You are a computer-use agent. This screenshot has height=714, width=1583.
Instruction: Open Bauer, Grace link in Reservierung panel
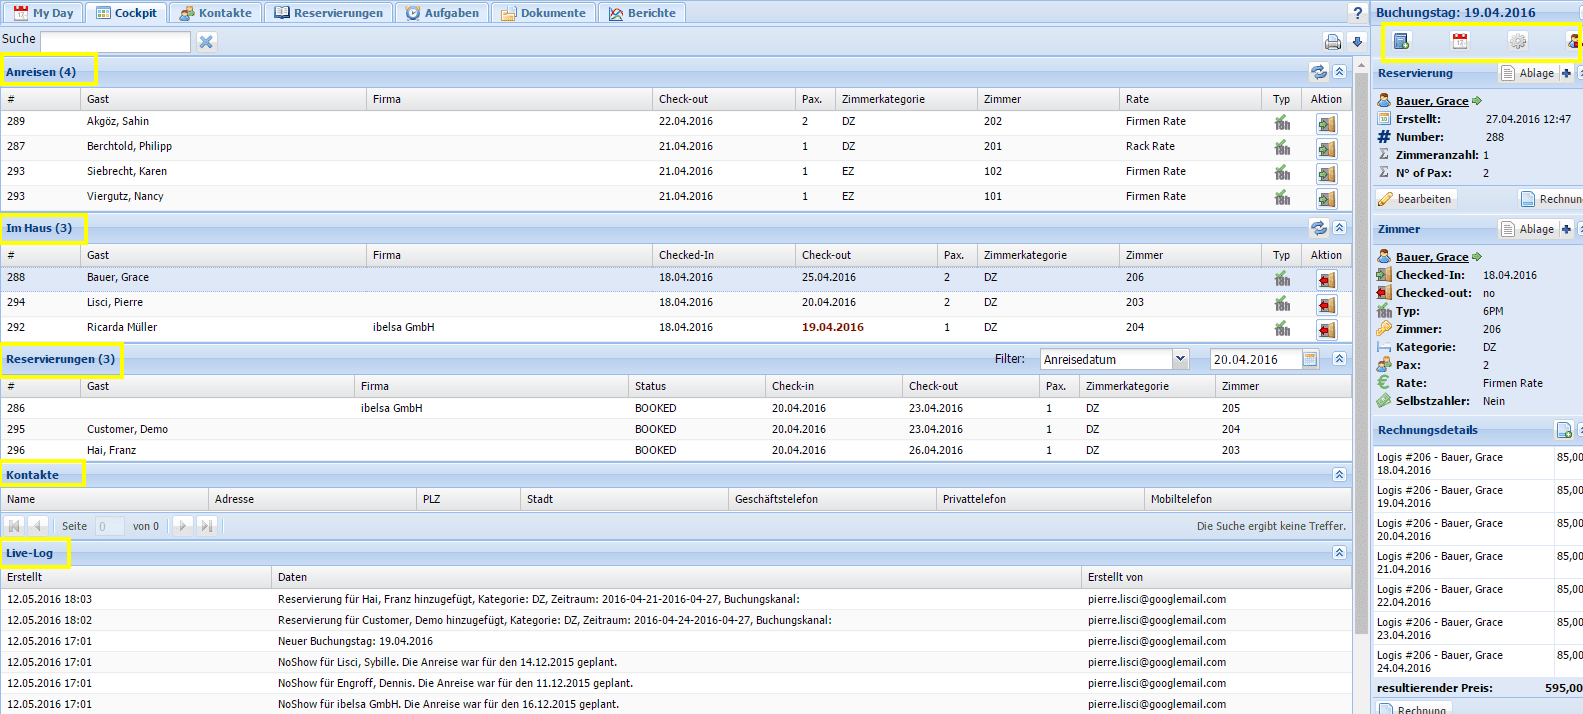[1432, 101]
